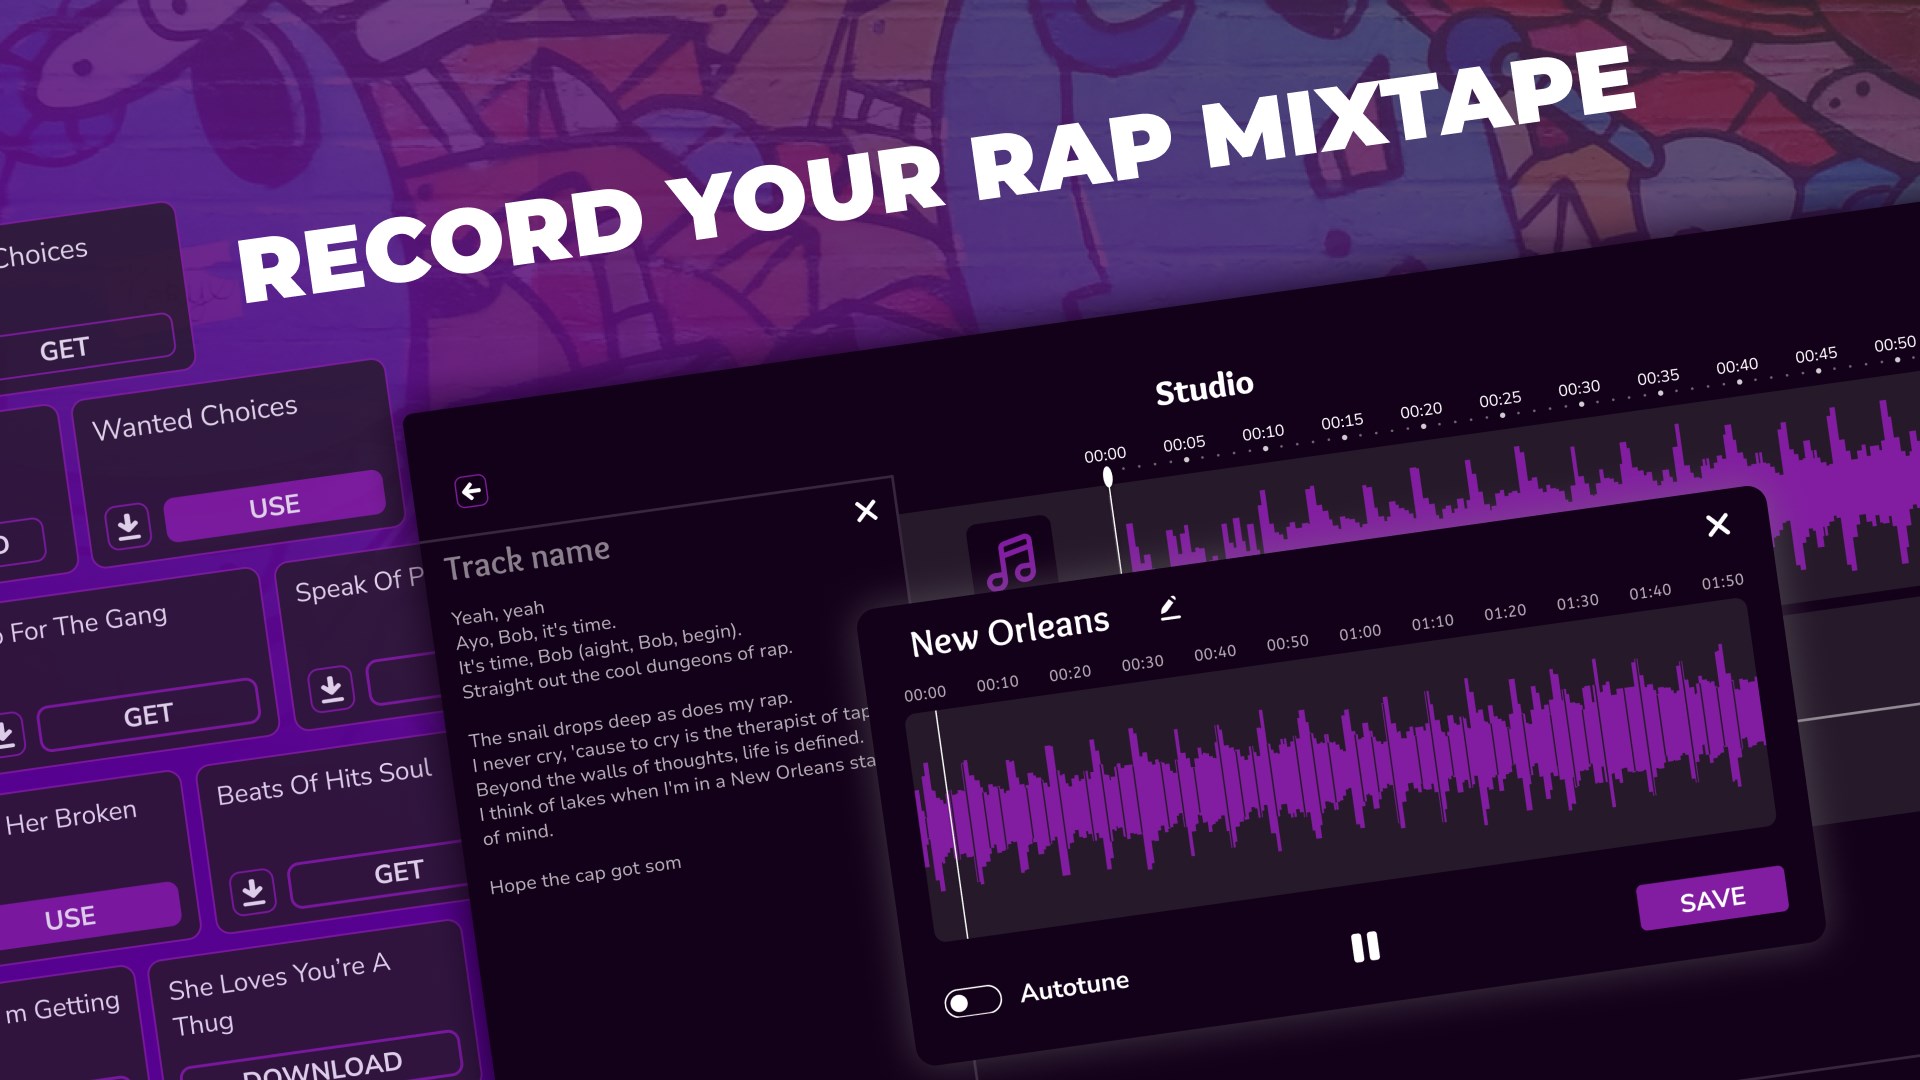Download the Beats Of Hits Soul beat

point(253,891)
